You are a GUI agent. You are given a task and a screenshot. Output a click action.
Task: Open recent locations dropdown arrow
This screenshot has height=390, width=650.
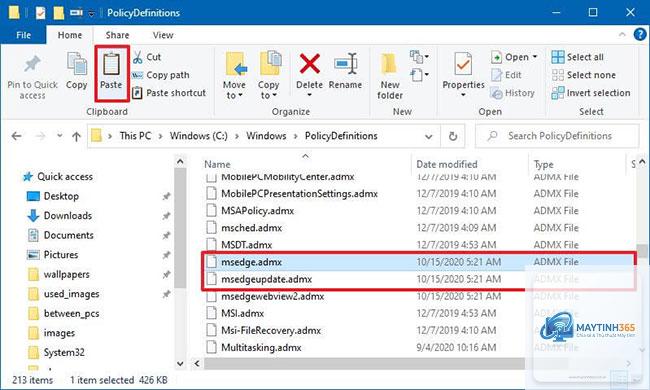(60, 136)
